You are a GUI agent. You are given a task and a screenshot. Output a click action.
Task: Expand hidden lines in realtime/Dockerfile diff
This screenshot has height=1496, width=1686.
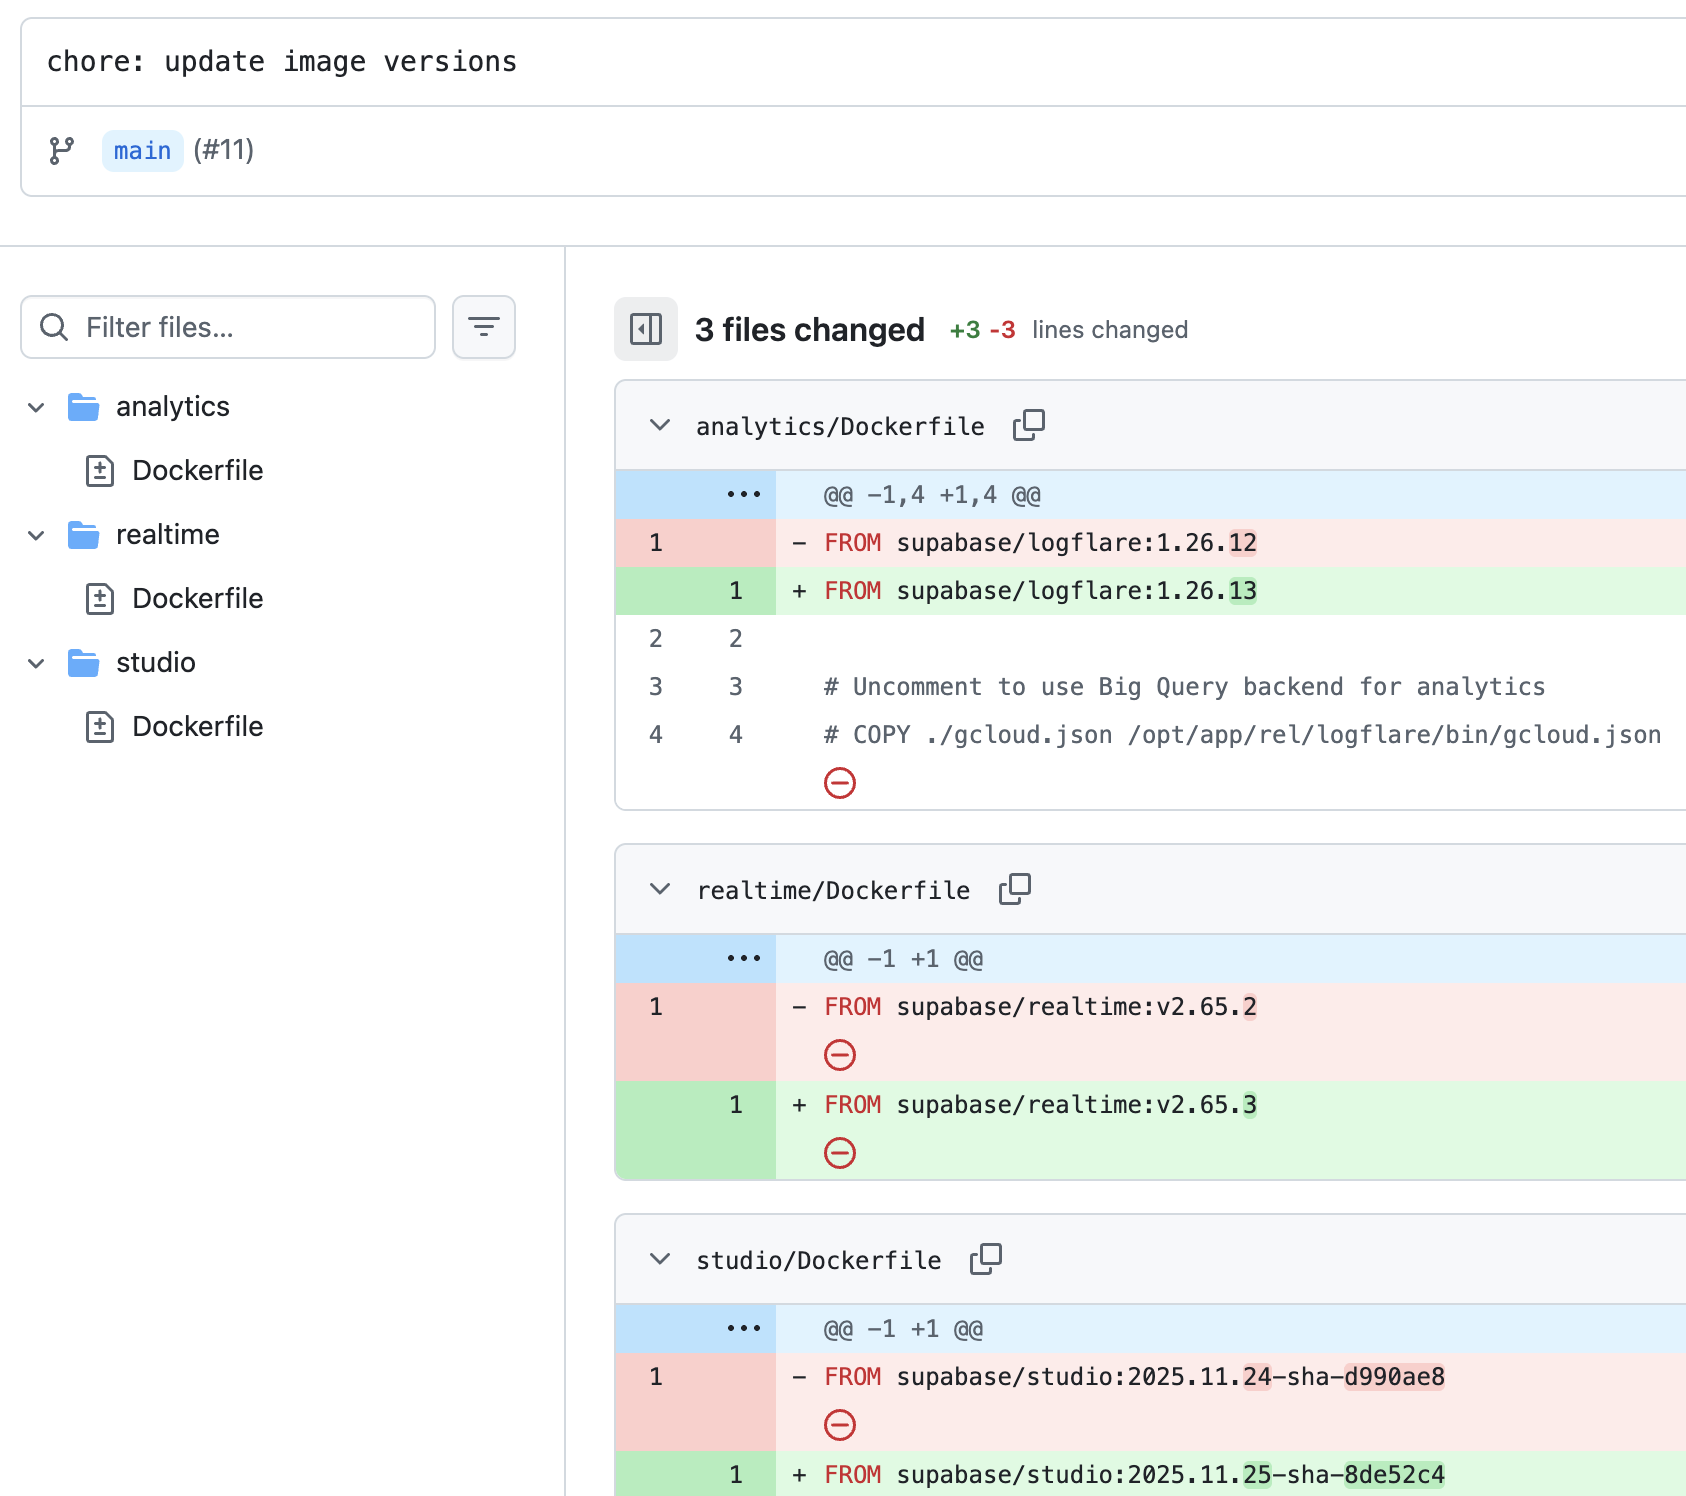(x=743, y=959)
